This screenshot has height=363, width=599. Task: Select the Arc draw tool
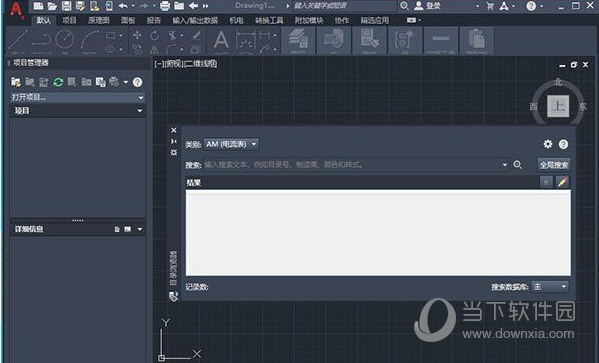(x=89, y=41)
